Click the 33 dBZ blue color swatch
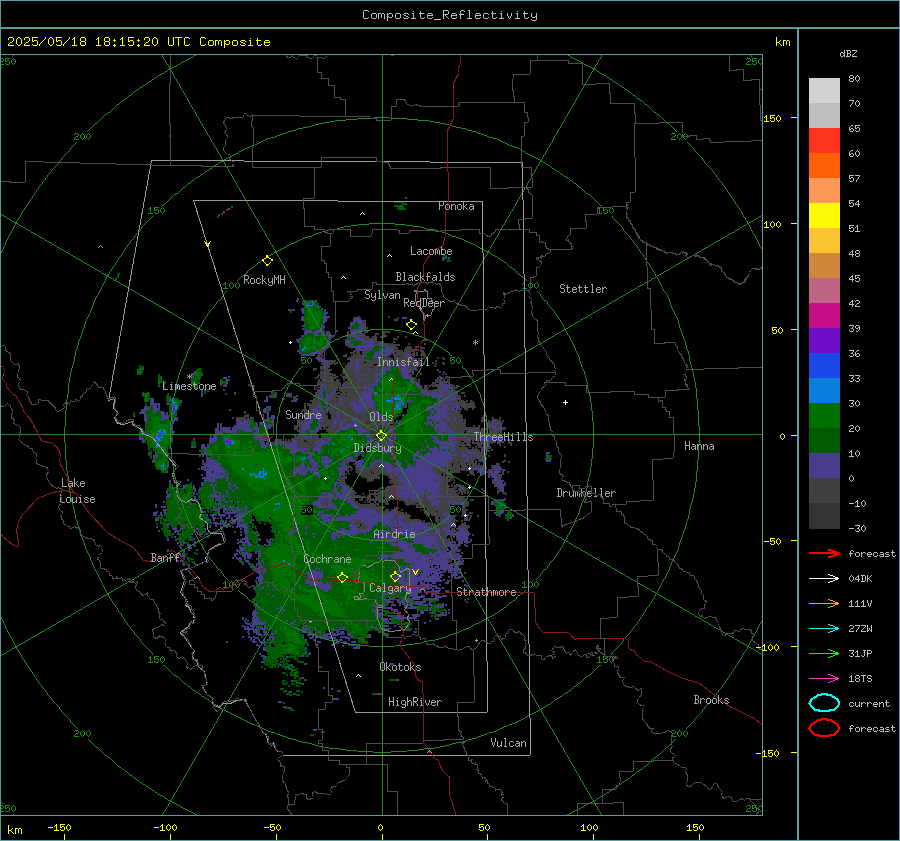The height and width of the screenshot is (841, 900). point(824,390)
